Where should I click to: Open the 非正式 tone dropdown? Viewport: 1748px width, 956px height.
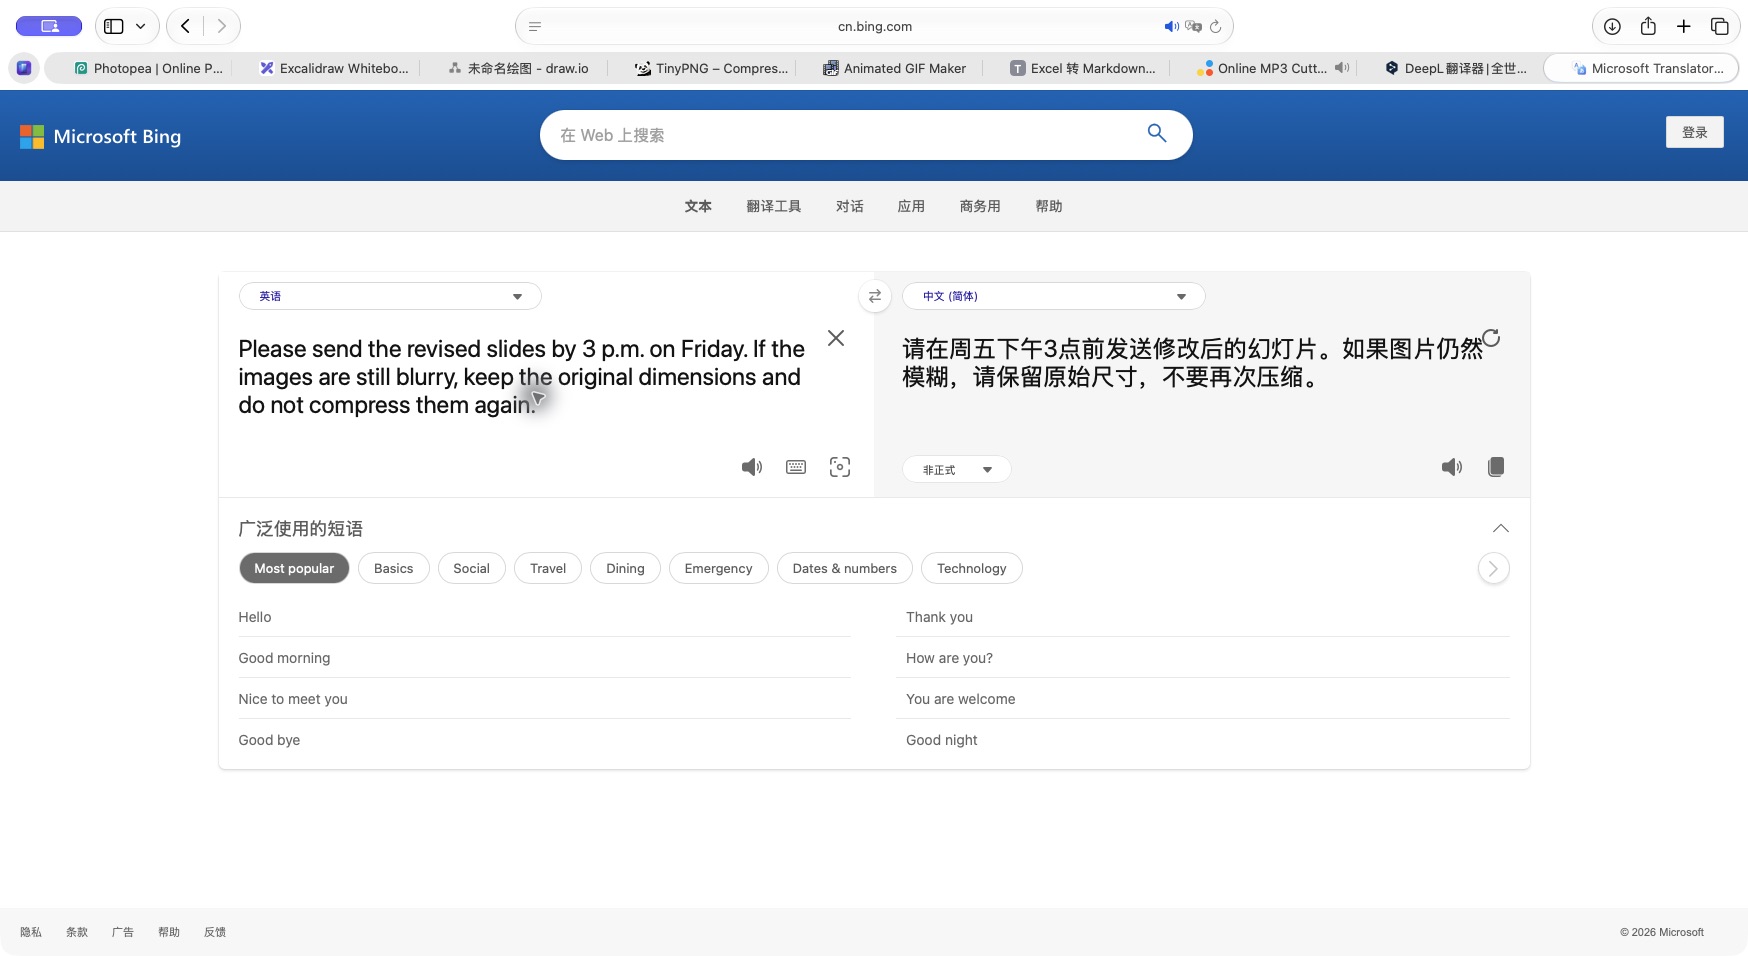(957, 469)
